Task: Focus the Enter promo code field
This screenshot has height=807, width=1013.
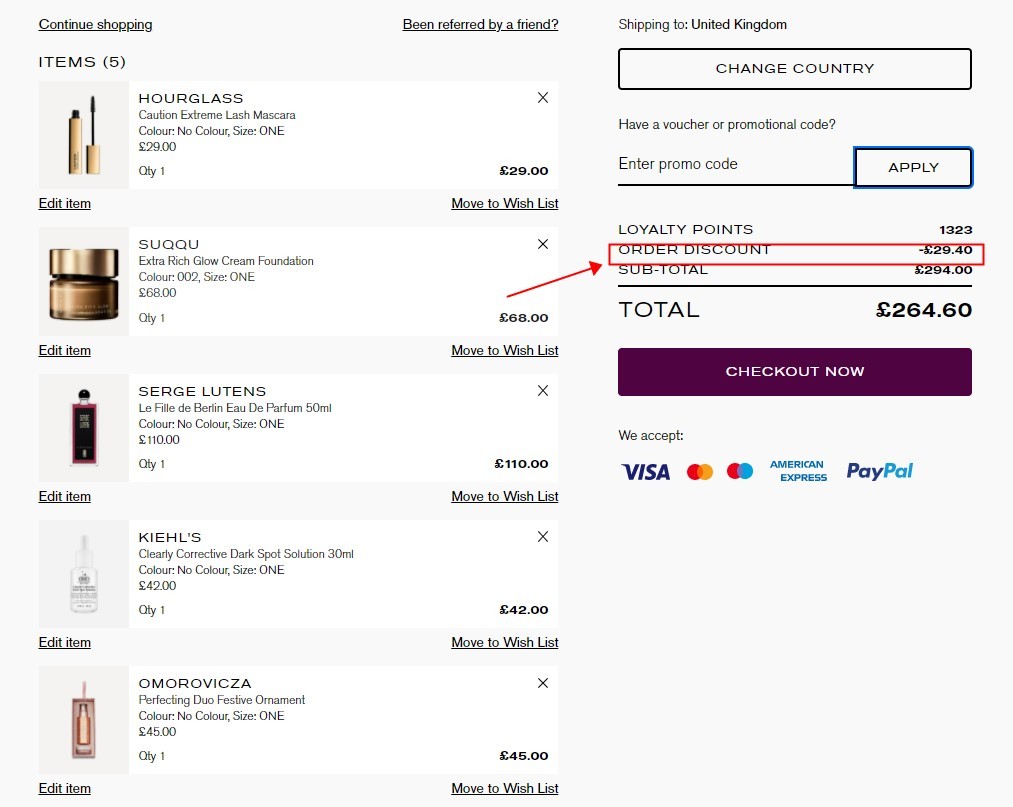Action: click(735, 164)
